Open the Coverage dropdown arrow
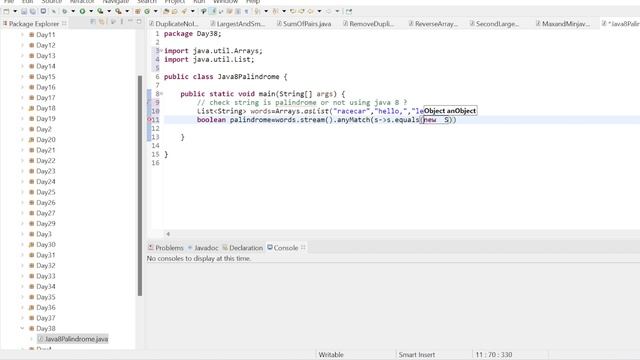The image size is (640, 360). (109, 11)
